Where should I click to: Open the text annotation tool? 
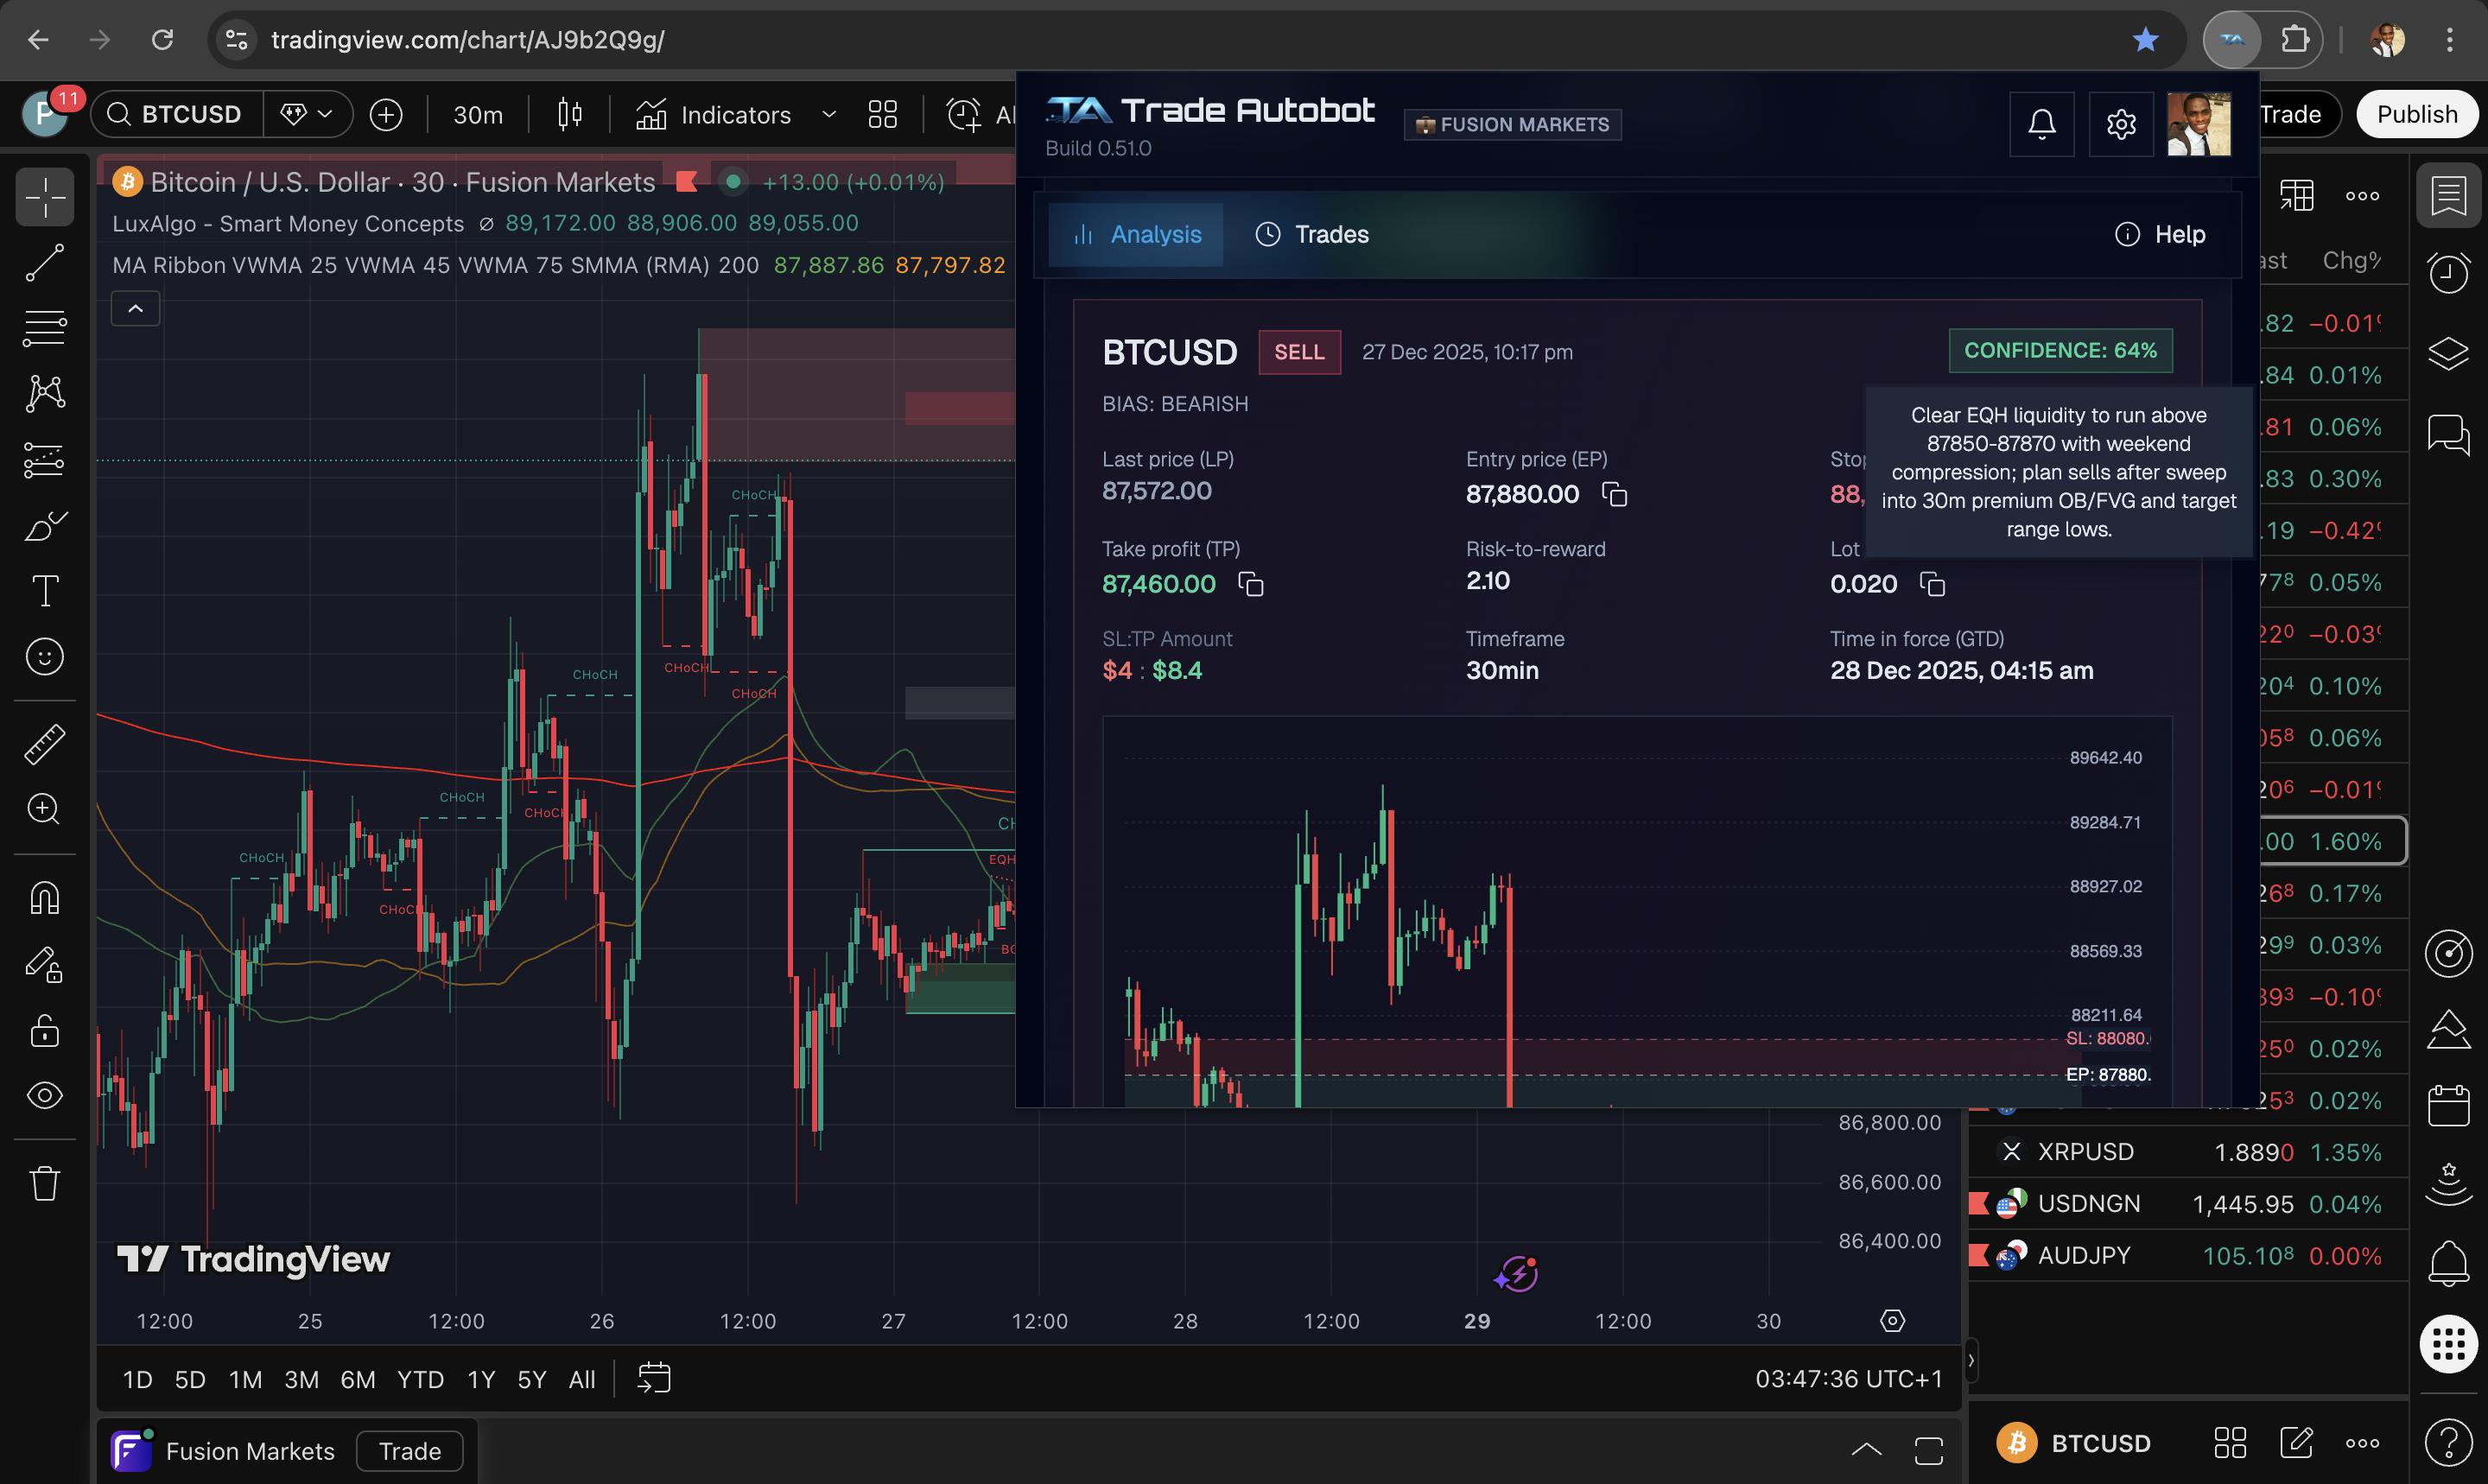point(44,590)
